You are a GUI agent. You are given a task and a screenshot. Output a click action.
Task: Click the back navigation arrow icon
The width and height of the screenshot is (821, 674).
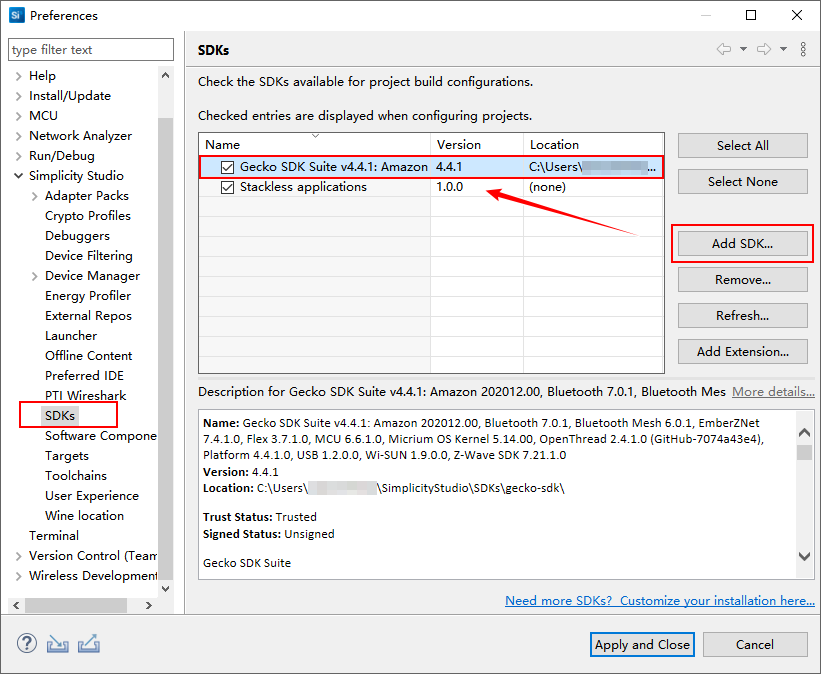724,49
